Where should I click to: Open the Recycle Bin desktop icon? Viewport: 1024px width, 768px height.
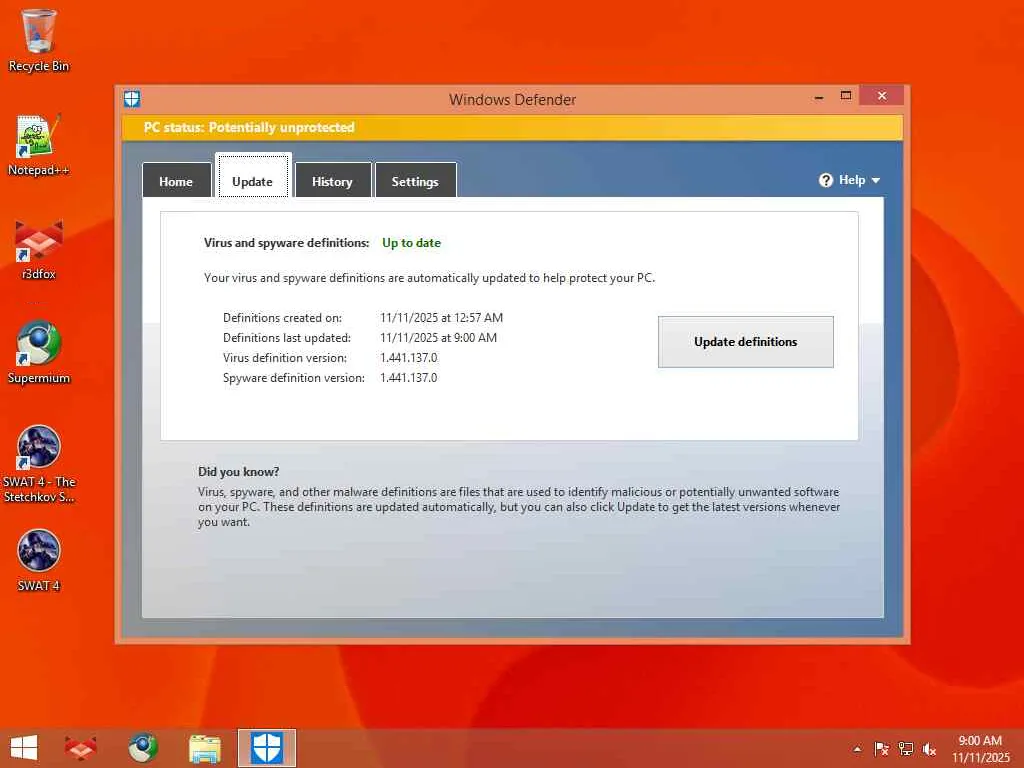[x=39, y=40]
